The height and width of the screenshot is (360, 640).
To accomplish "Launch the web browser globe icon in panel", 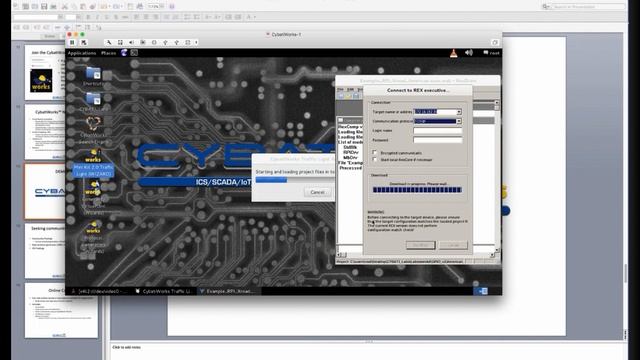I will click(124, 53).
